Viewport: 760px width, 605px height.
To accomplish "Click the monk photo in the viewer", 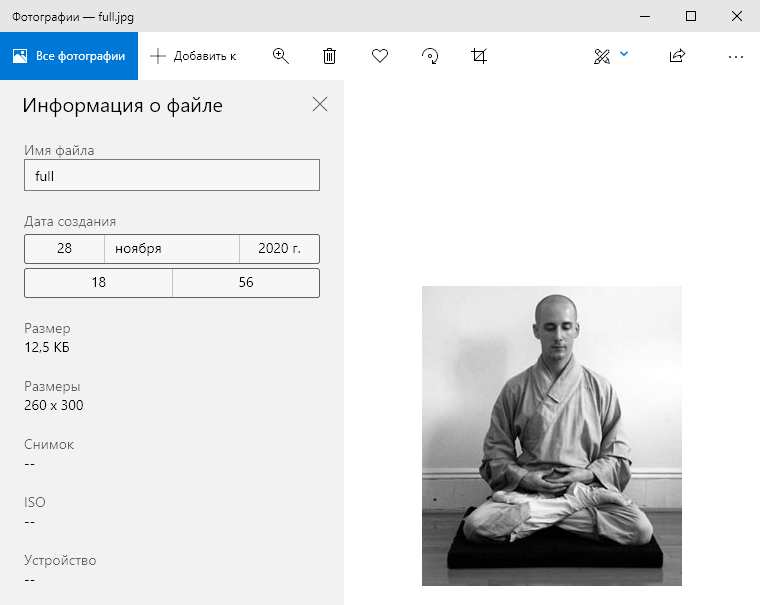I will click(552, 436).
